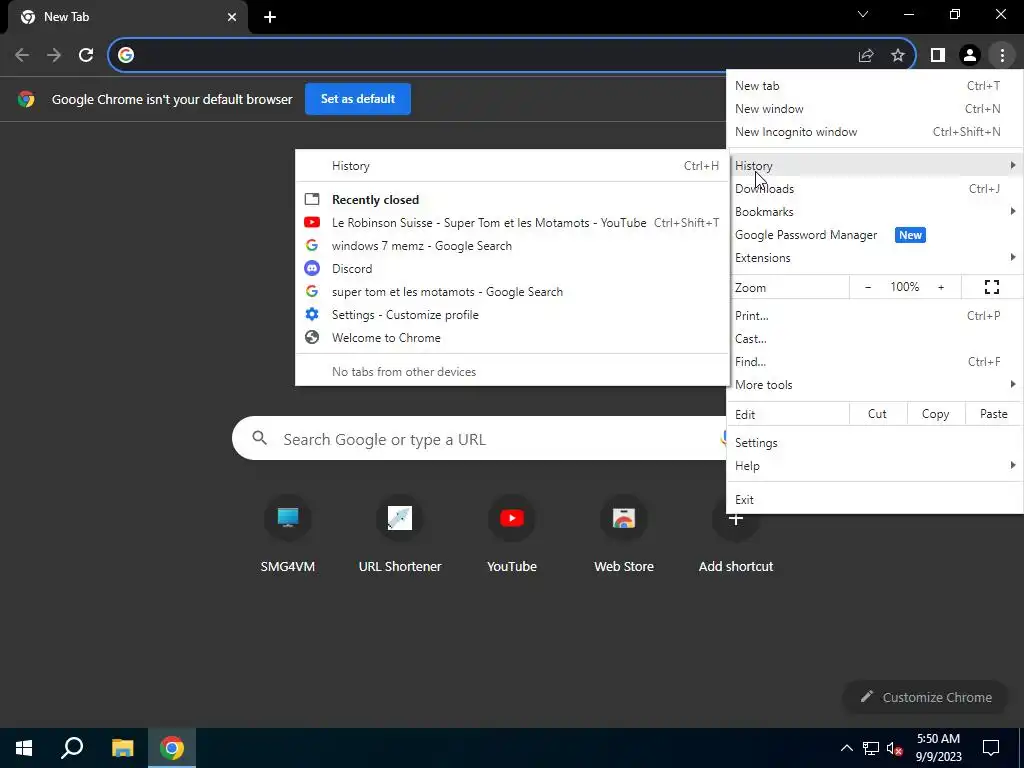The width and height of the screenshot is (1024, 768).
Task: Open the YouTube shortcut tile
Action: [x=512, y=518]
